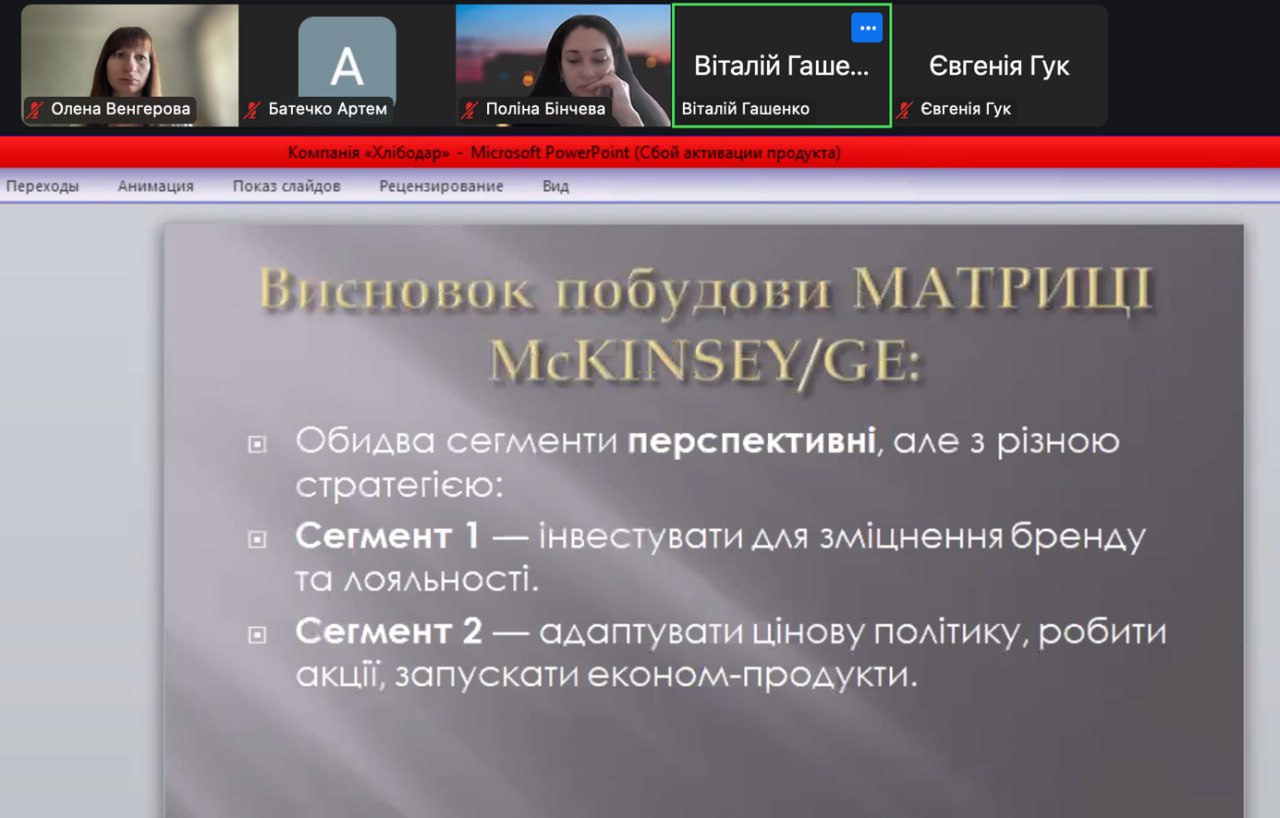
Task: Click the 'McKINSEY/GE:' title line
Action: [705, 362]
